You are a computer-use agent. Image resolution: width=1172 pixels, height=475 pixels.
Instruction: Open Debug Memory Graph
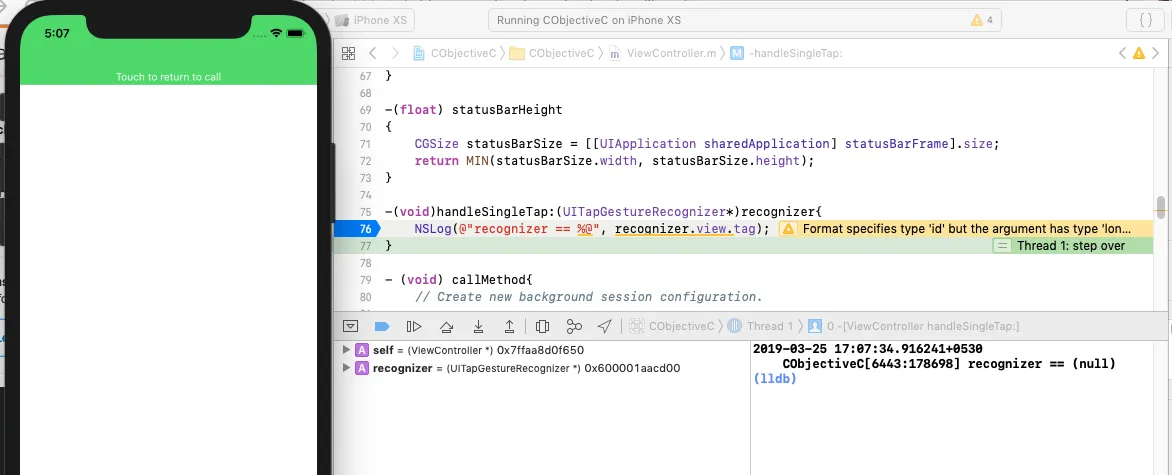click(x=574, y=326)
